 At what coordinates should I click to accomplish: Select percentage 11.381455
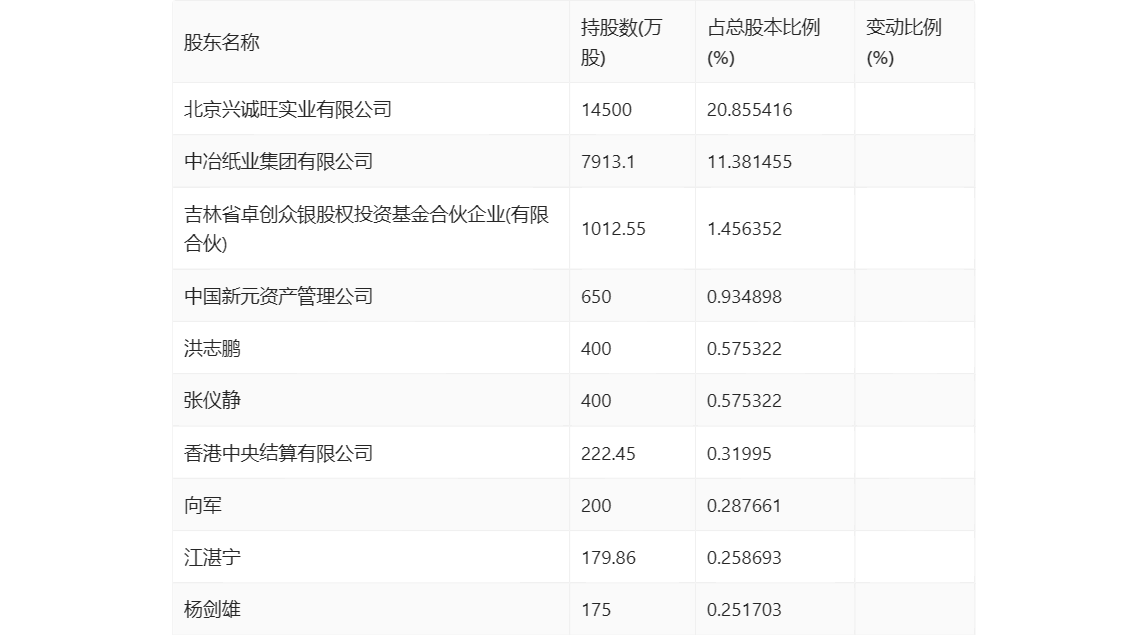pyautogui.click(x=749, y=162)
